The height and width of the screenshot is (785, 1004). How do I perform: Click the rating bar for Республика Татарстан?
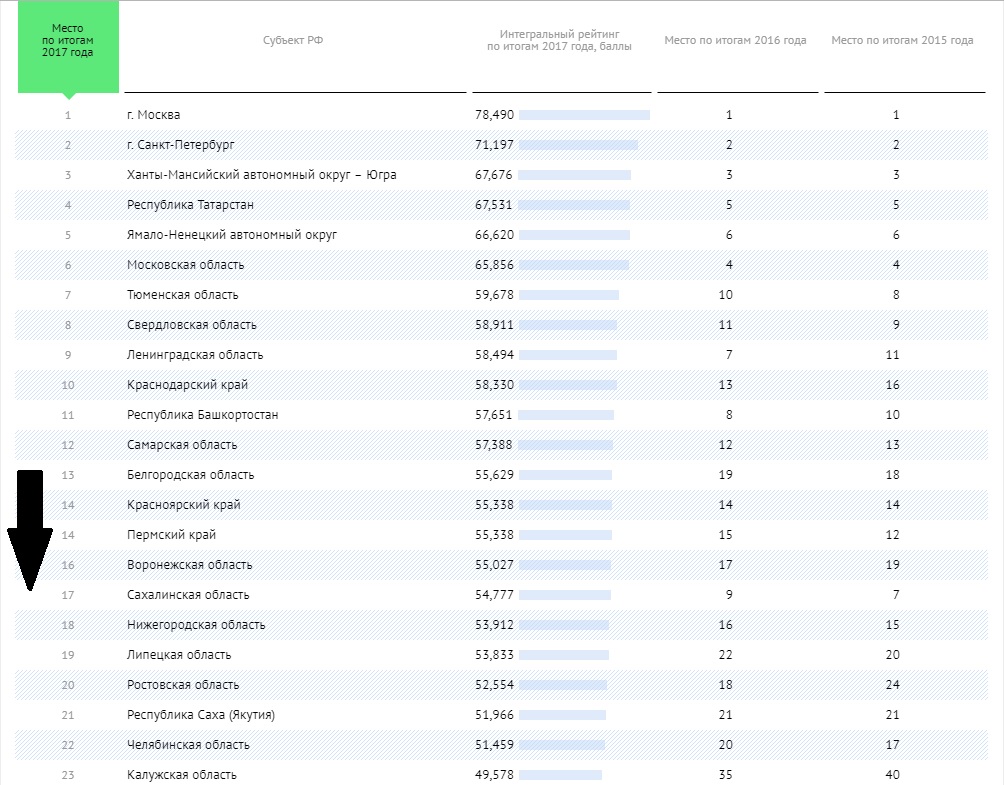[x=574, y=205]
